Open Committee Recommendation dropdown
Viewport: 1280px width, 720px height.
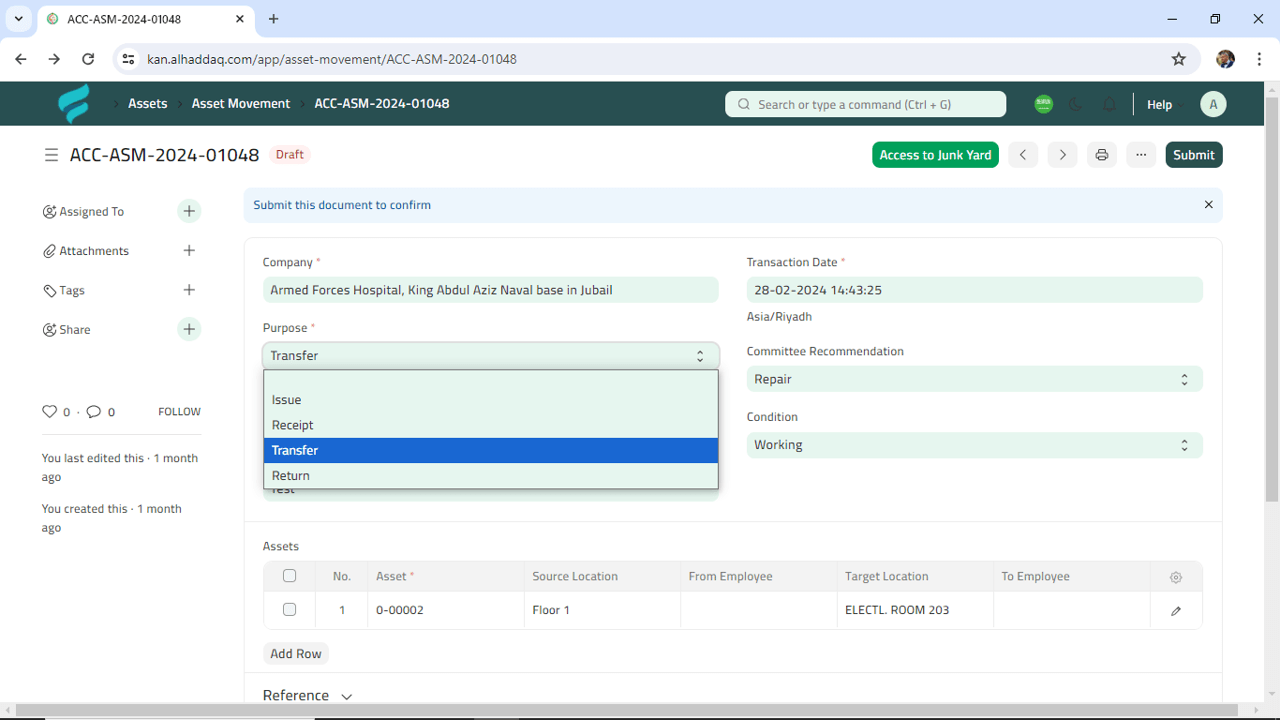[974, 380]
